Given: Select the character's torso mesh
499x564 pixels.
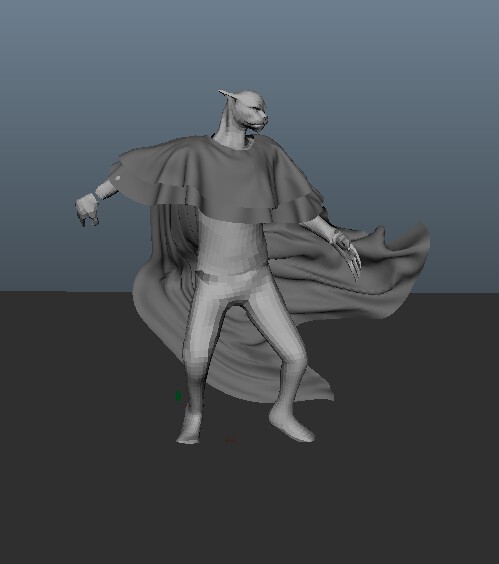Looking at the screenshot, I should coord(232,245).
